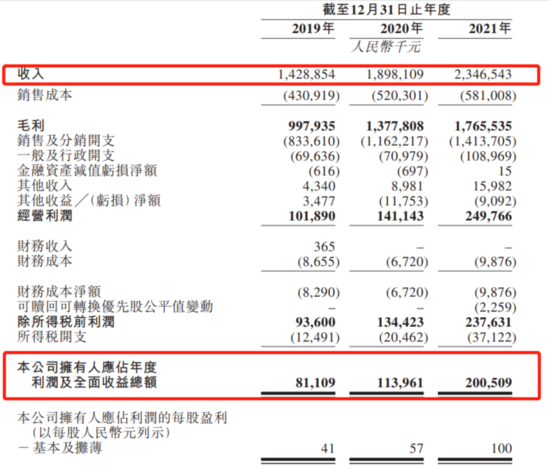Click 2021 revenue value 2,346,543
This screenshot has height=470, width=549.
pyautogui.click(x=483, y=74)
